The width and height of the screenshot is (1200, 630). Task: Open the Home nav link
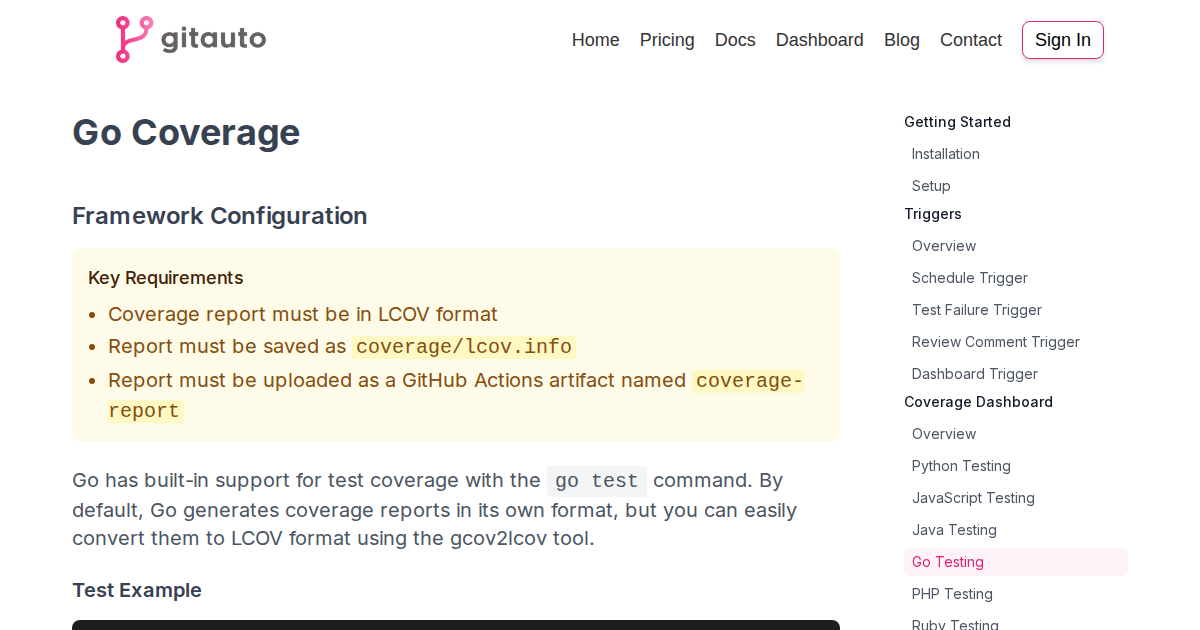[596, 40]
